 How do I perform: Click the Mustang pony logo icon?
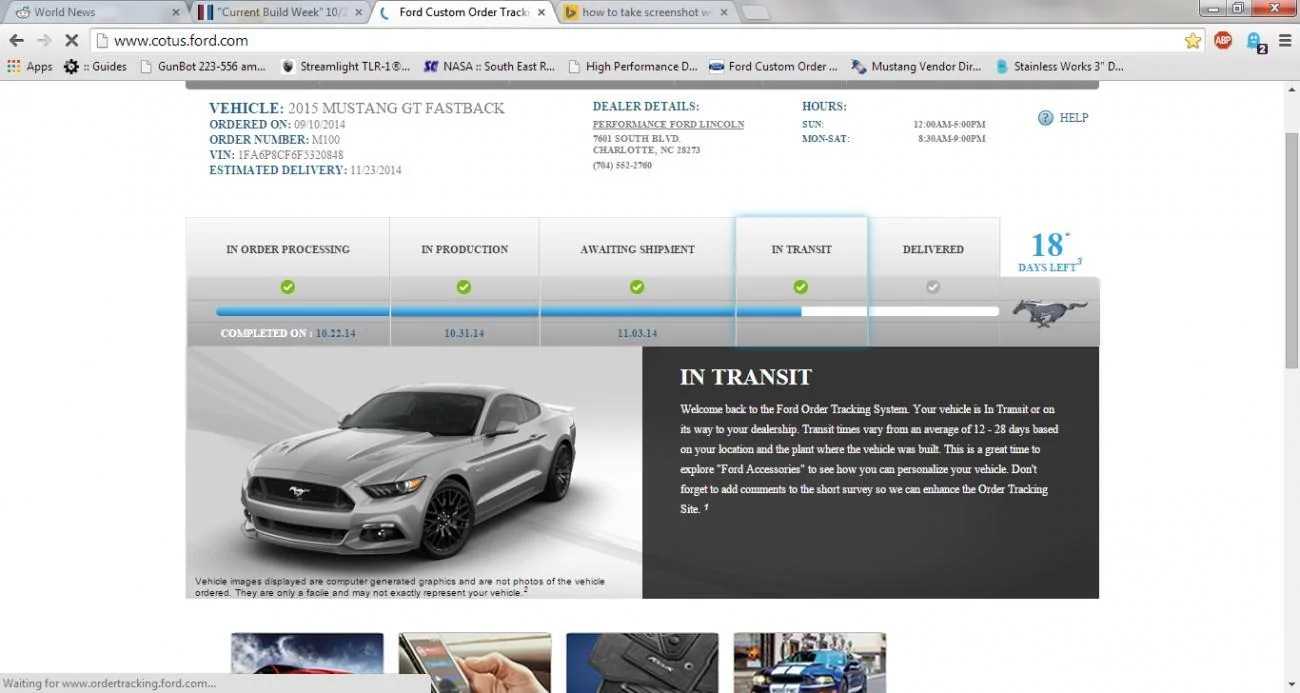click(x=1050, y=312)
